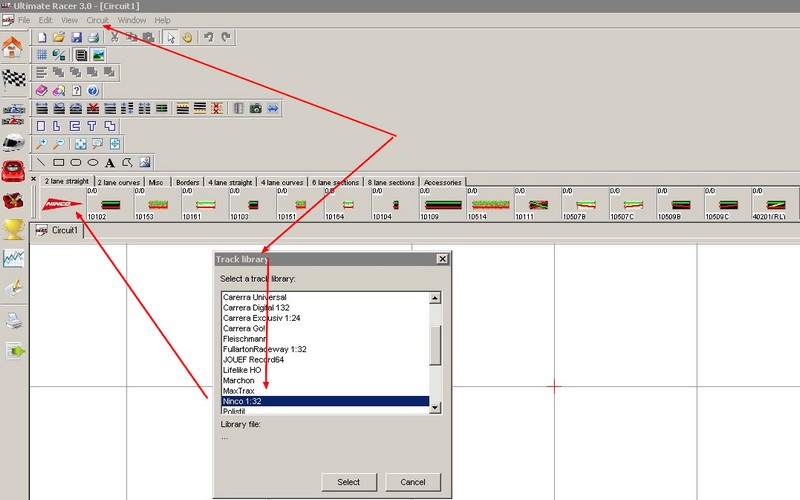Switch to the Borders tab

188,183
